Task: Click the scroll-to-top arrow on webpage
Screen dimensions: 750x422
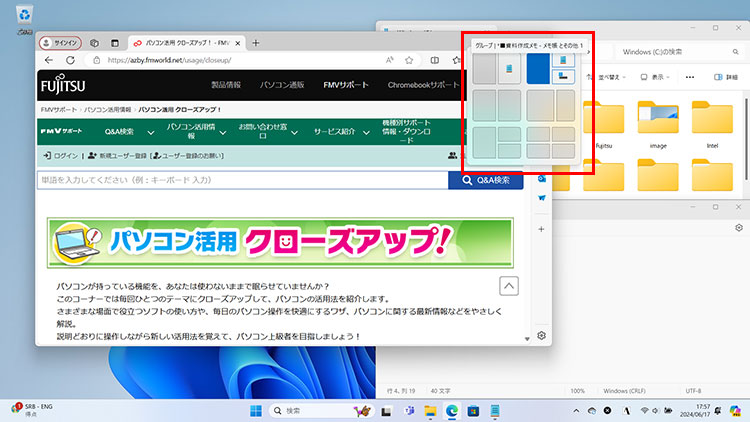Action: point(508,287)
